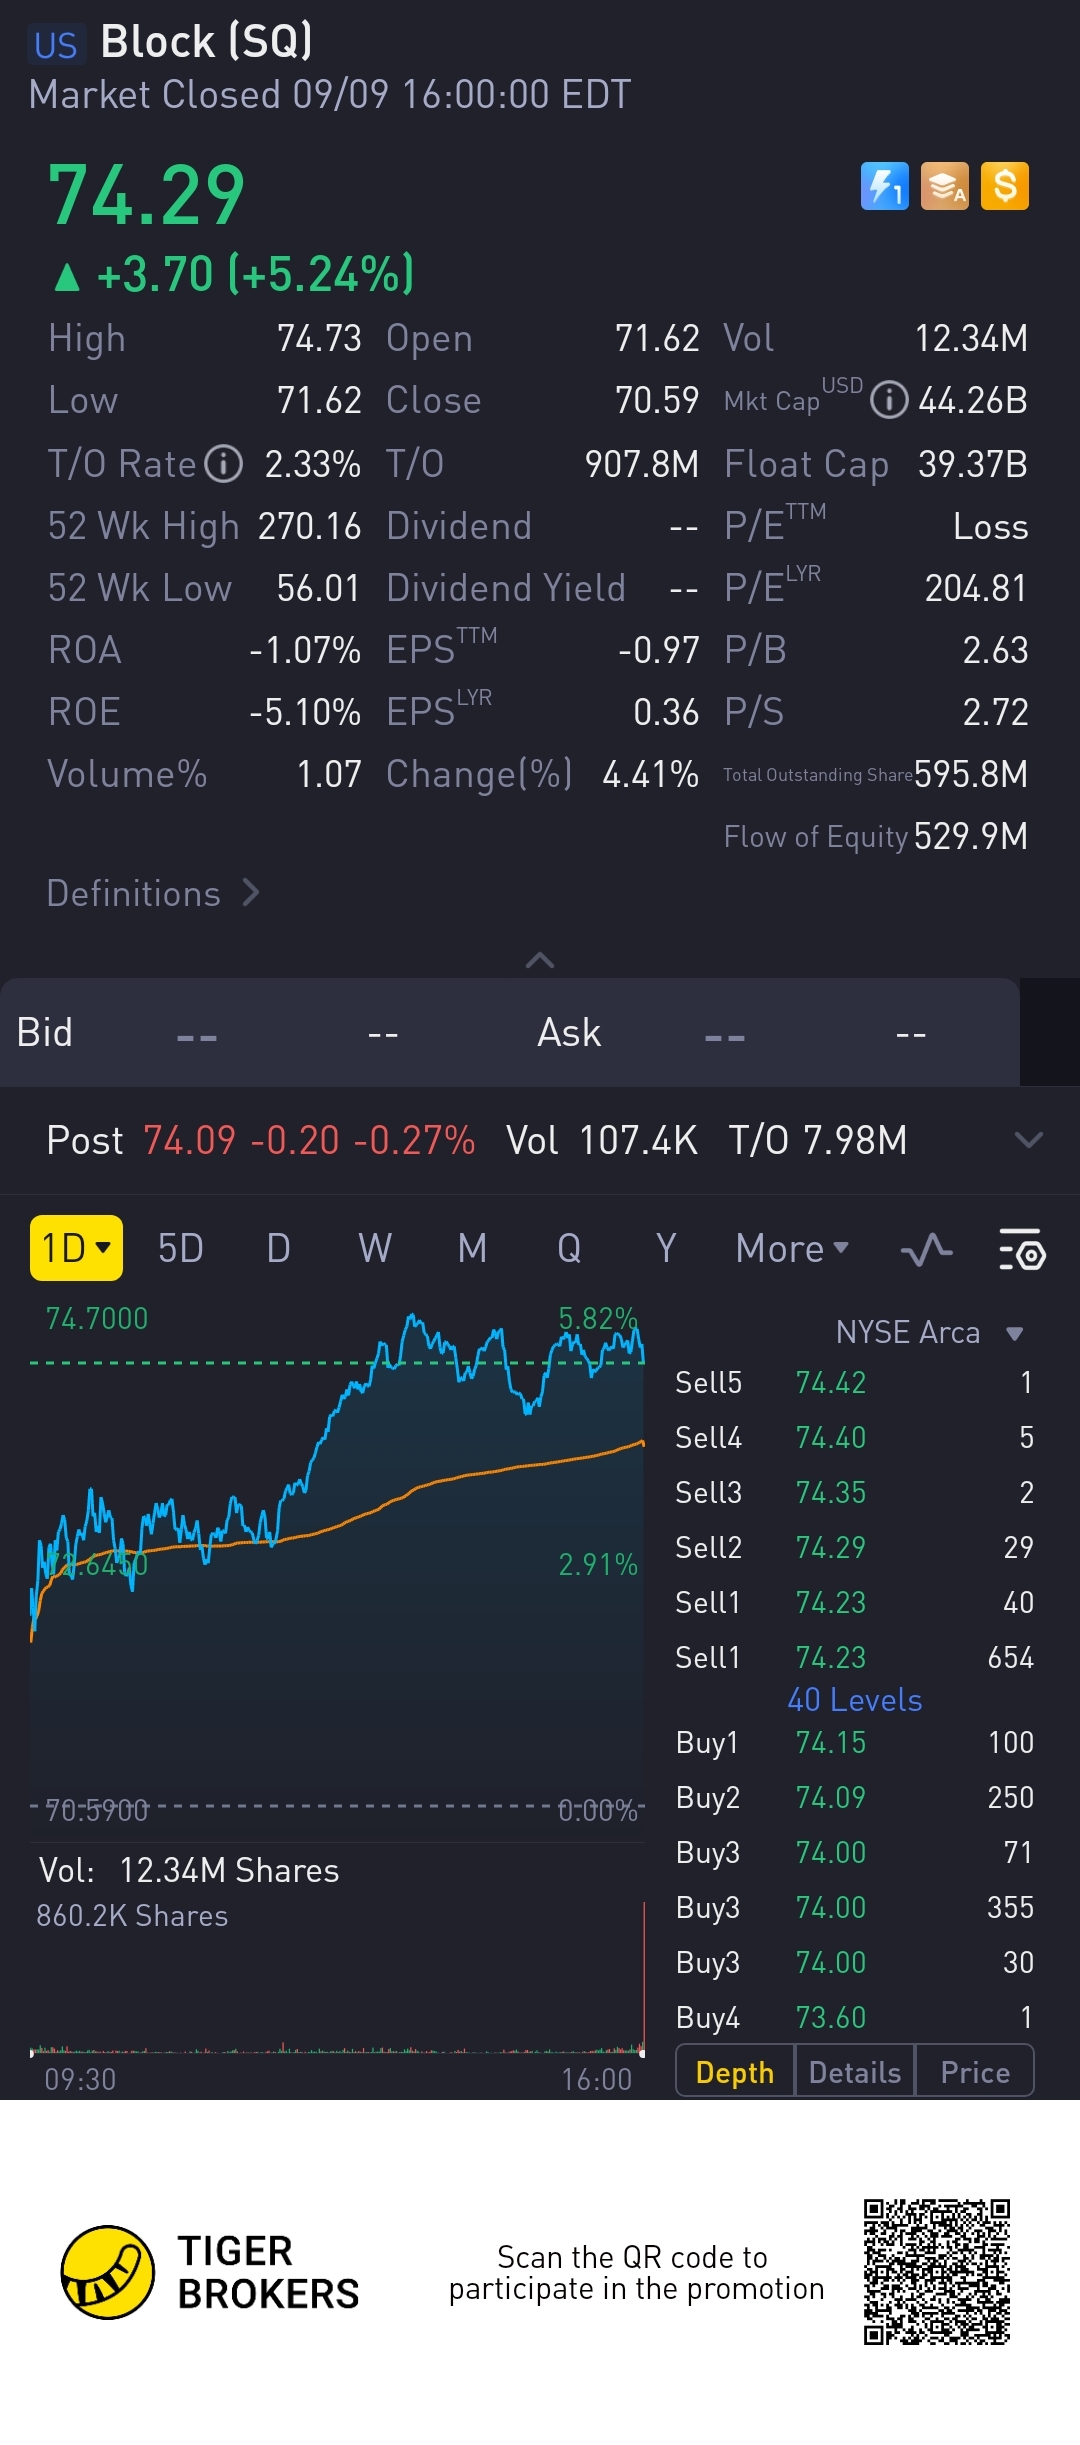Select the 5D chart tab

[x=181, y=1249]
